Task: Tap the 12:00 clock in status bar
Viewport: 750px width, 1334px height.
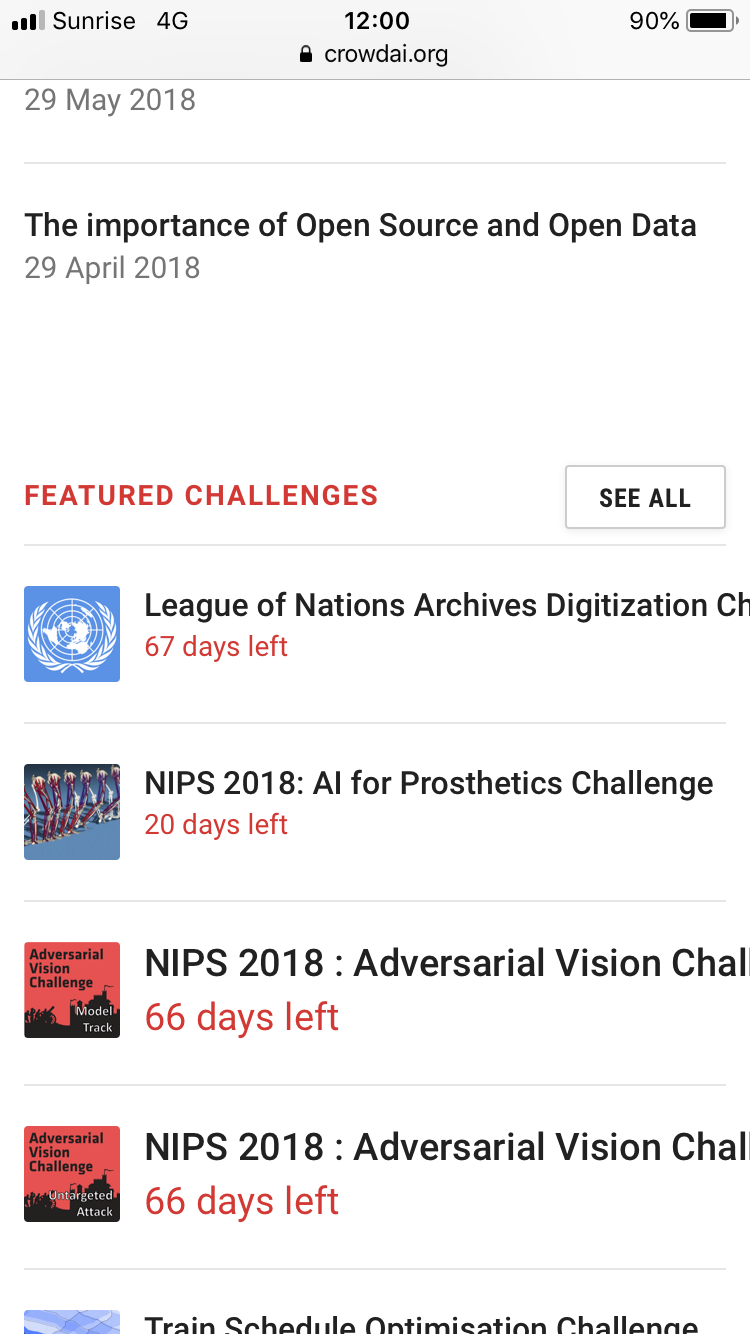Action: pos(376,20)
